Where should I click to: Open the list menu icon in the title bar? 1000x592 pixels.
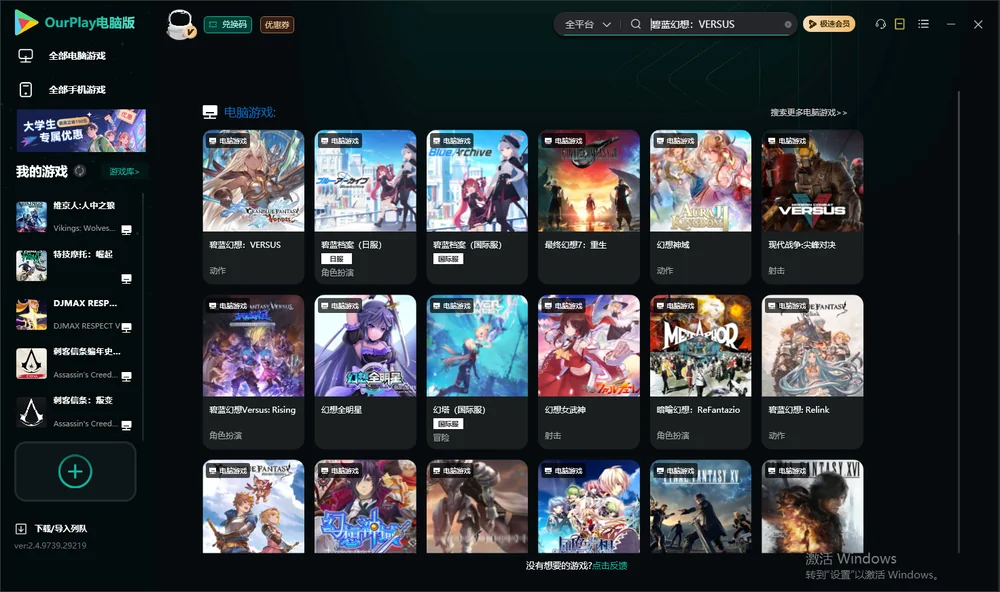923,24
